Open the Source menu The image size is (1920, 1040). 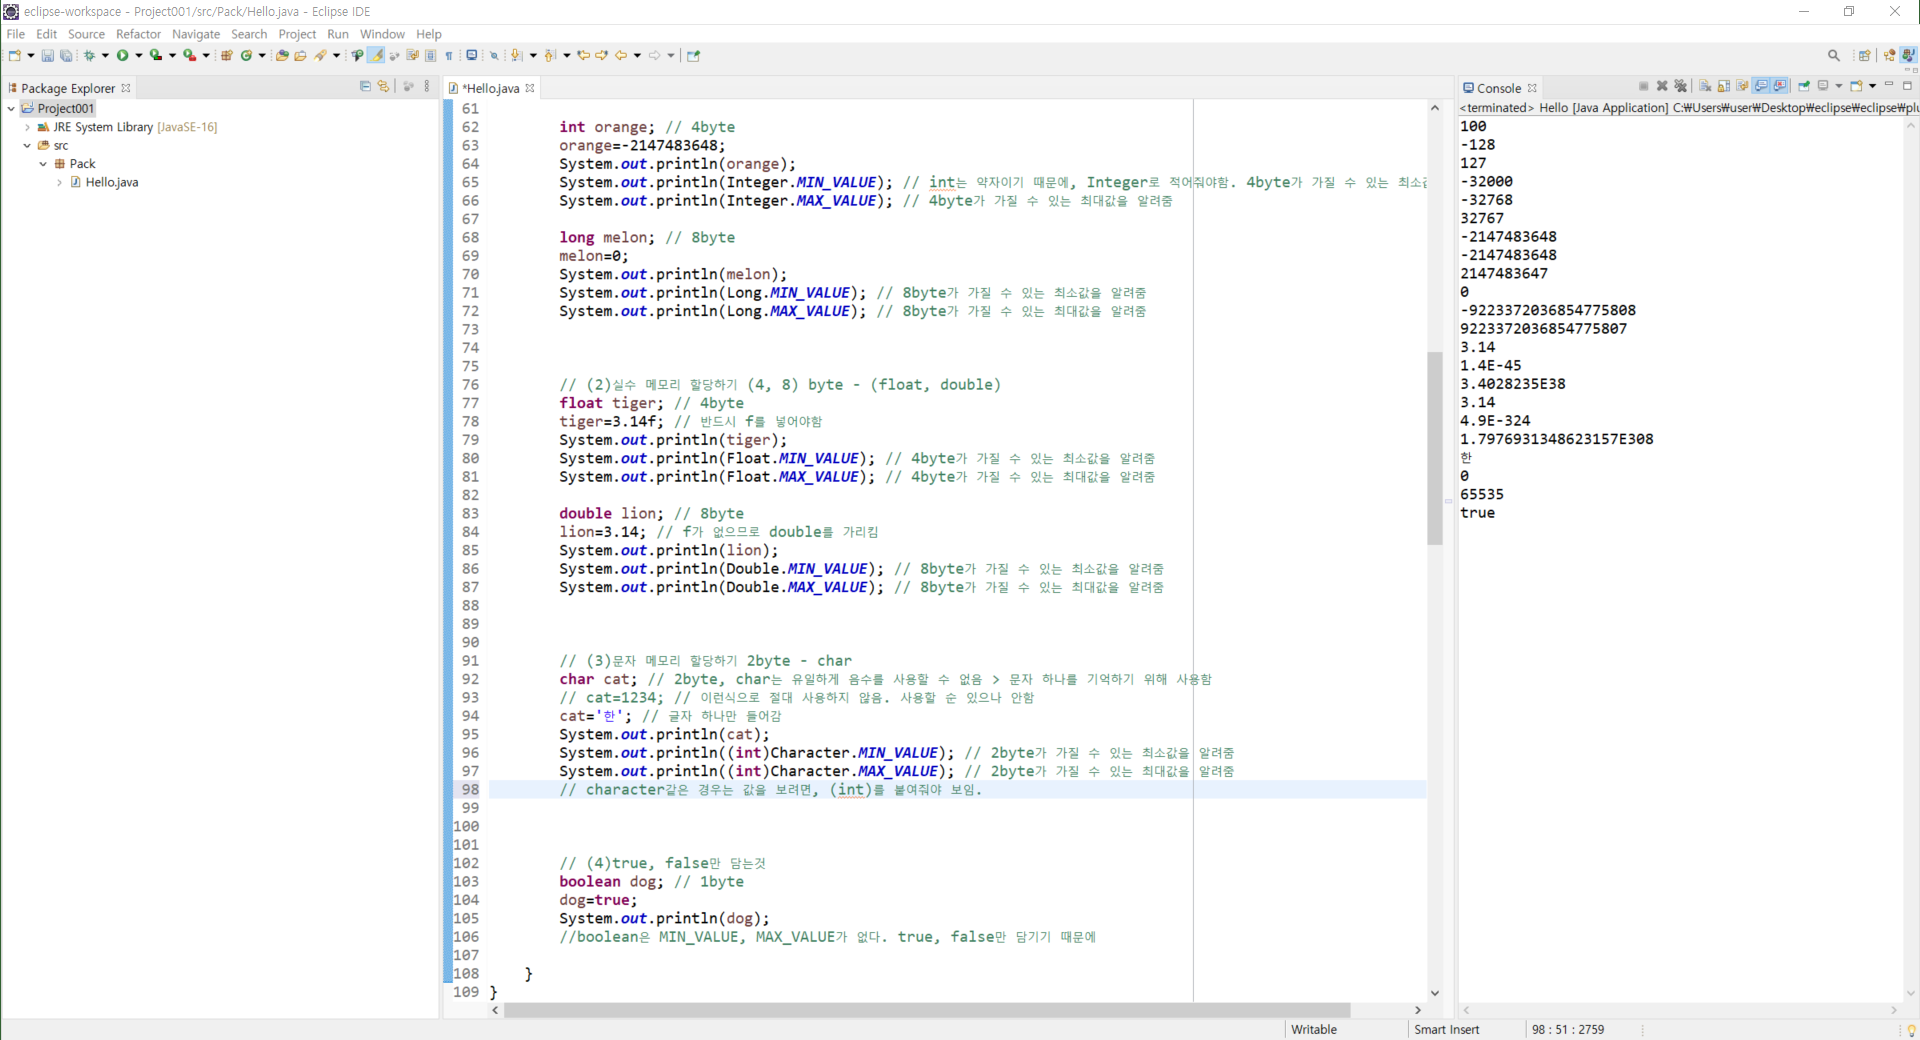(86, 34)
